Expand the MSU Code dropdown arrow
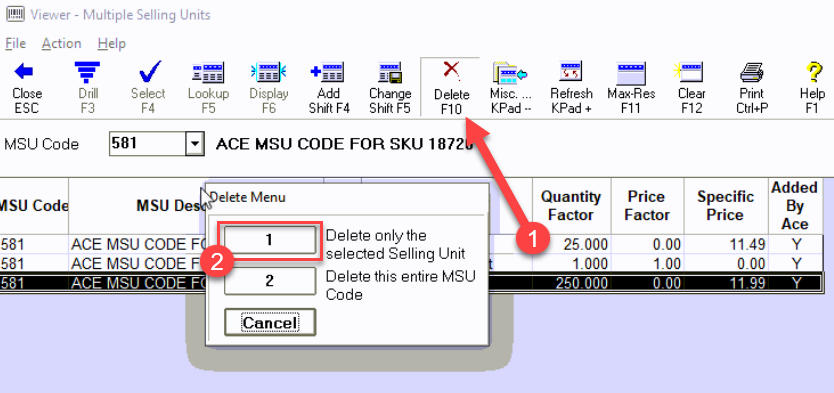This screenshot has height=393, width=834. [x=195, y=144]
